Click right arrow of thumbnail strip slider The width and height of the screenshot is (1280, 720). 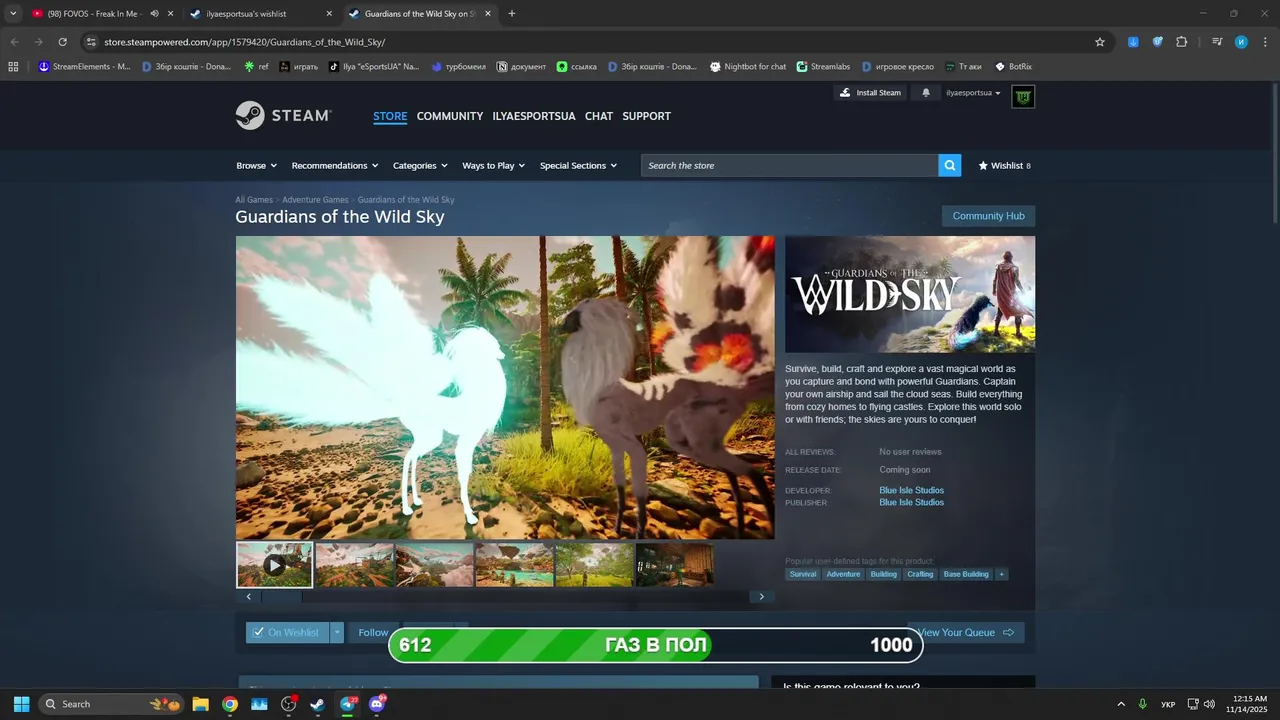(761, 597)
